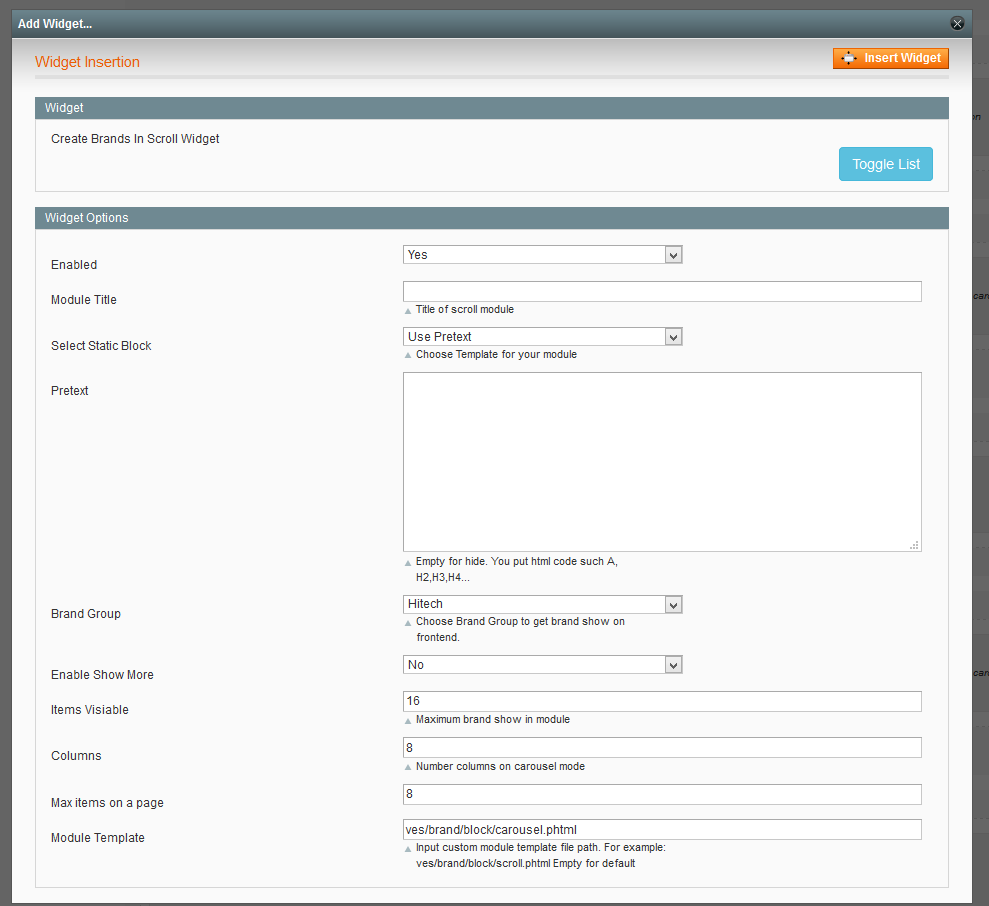Close the Add Widget dialog
989x906 pixels.
click(x=957, y=23)
